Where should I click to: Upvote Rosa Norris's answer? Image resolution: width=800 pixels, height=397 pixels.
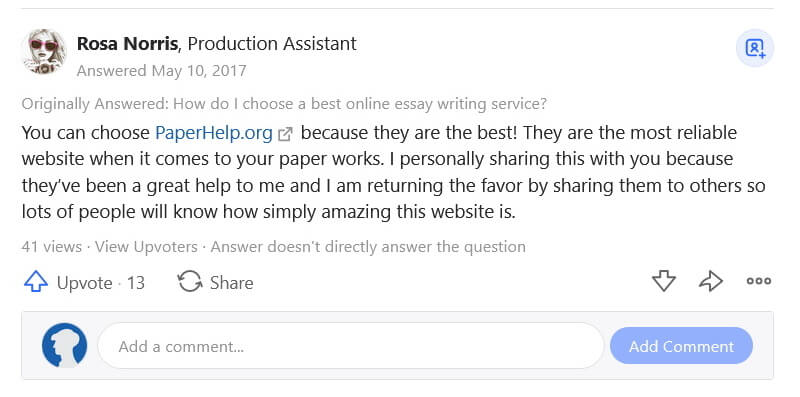[x=36, y=282]
